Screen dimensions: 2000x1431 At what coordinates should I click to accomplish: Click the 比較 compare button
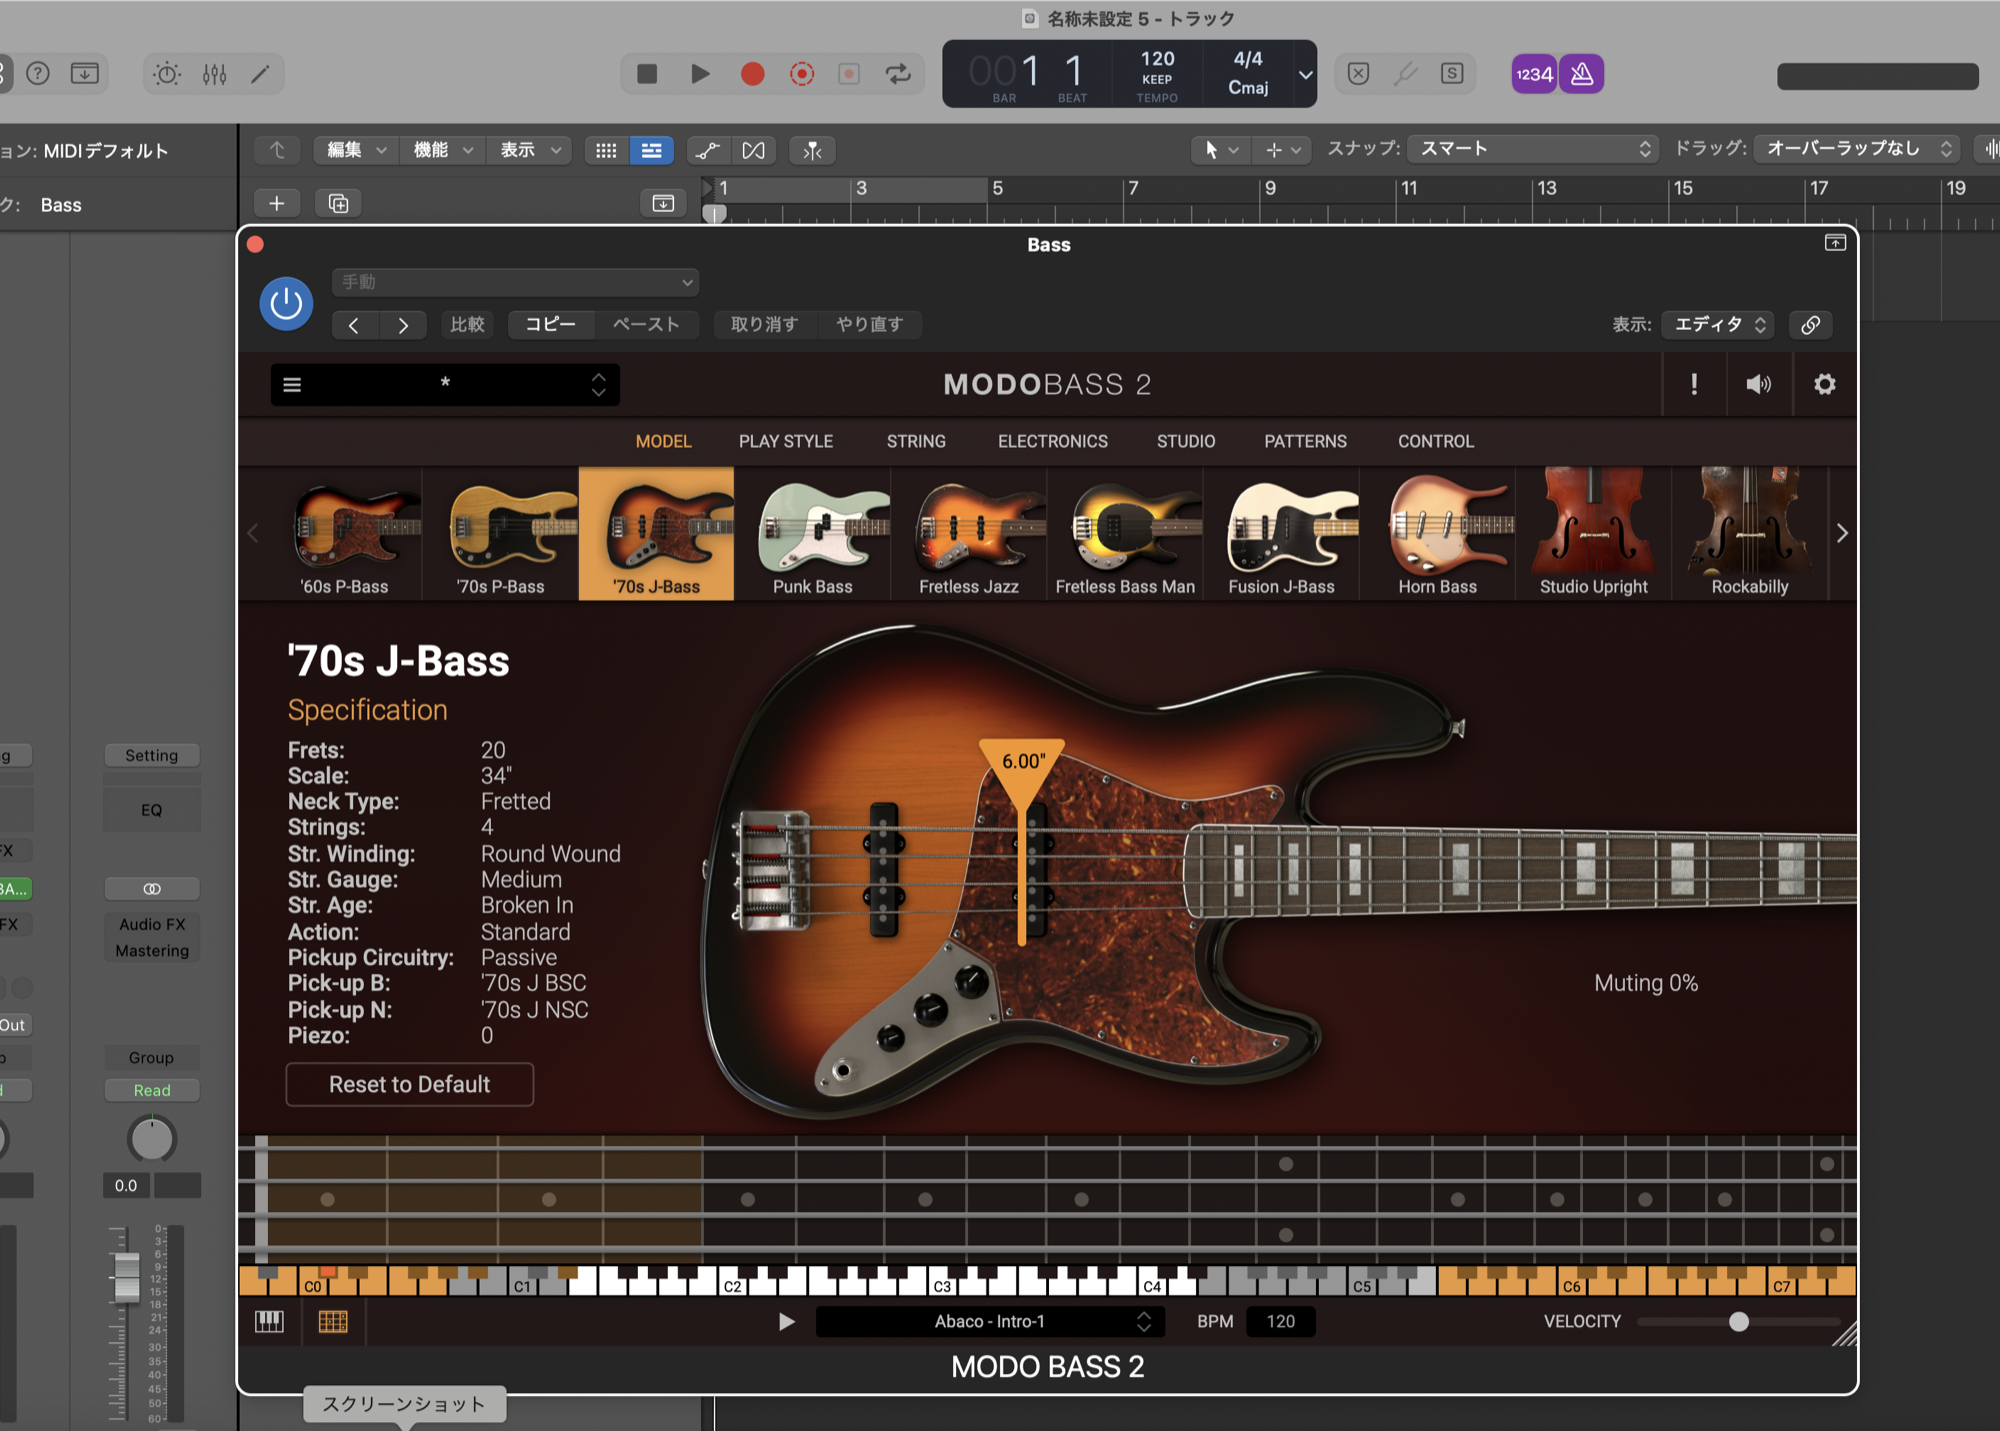(467, 325)
